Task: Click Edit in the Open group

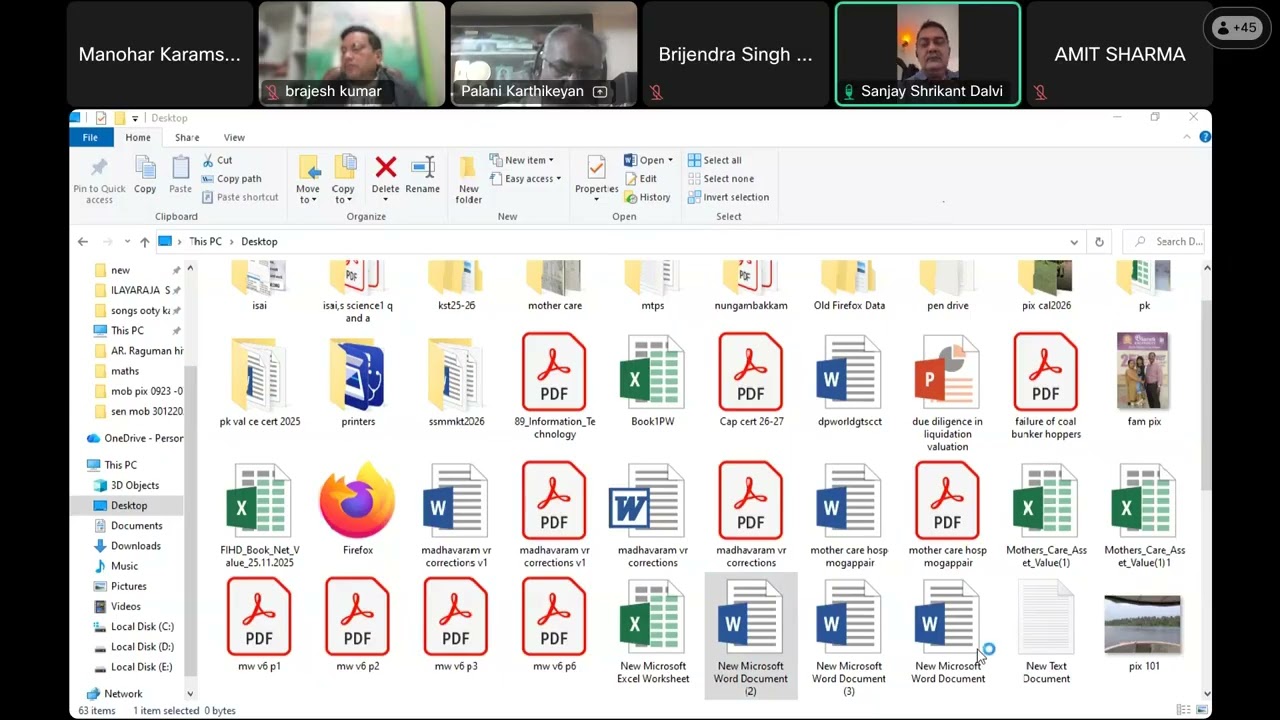Action: (640, 179)
